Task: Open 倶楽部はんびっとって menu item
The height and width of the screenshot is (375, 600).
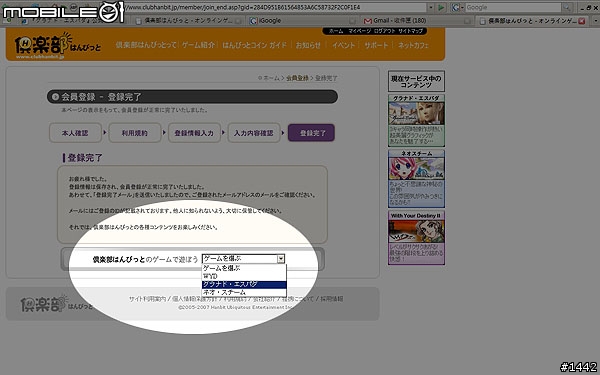Action: coord(146,45)
